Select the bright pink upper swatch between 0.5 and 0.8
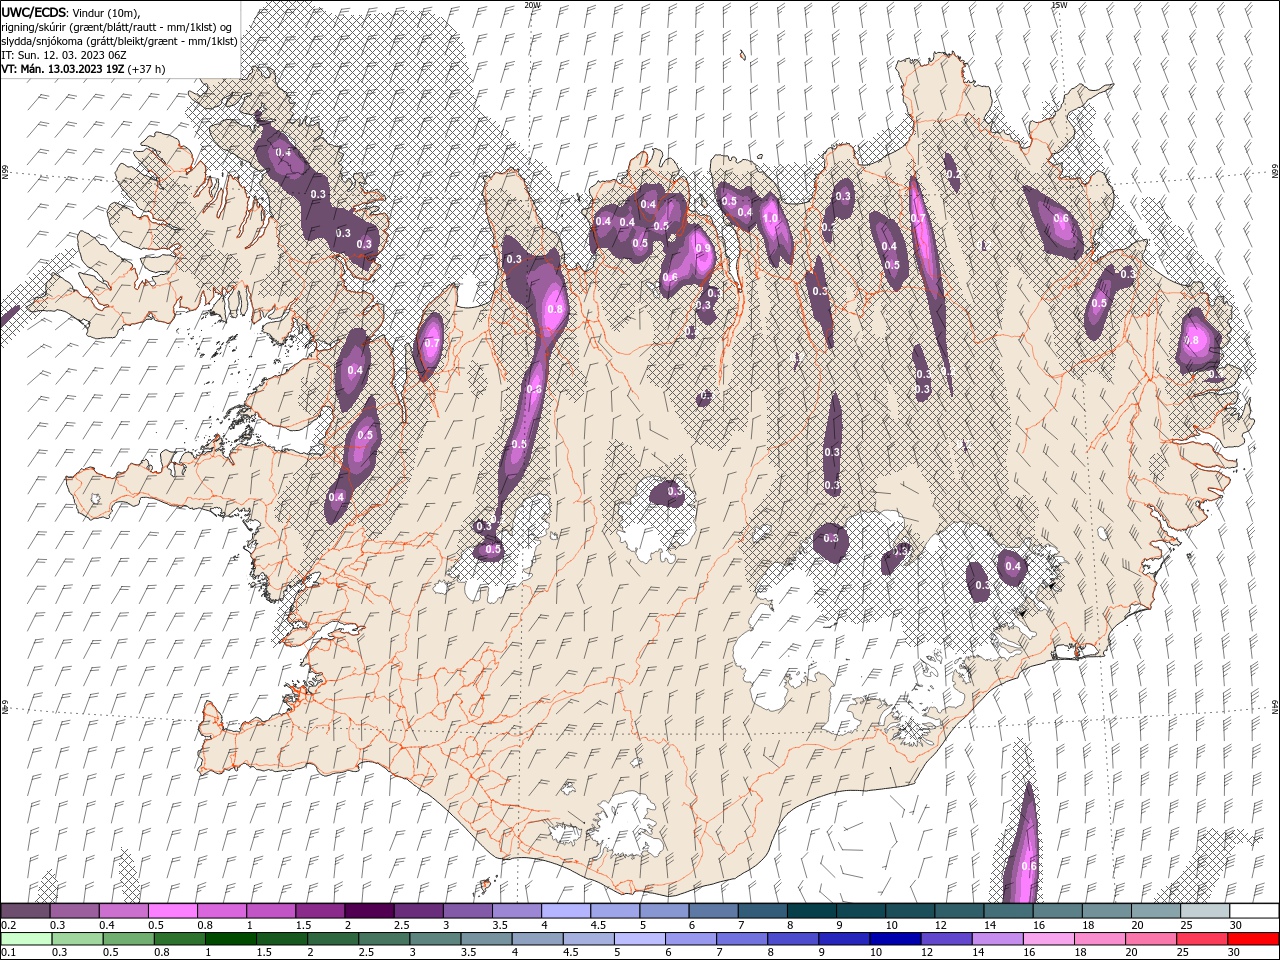The height and width of the screenshot is (960, 1280). tap(173, 911)
